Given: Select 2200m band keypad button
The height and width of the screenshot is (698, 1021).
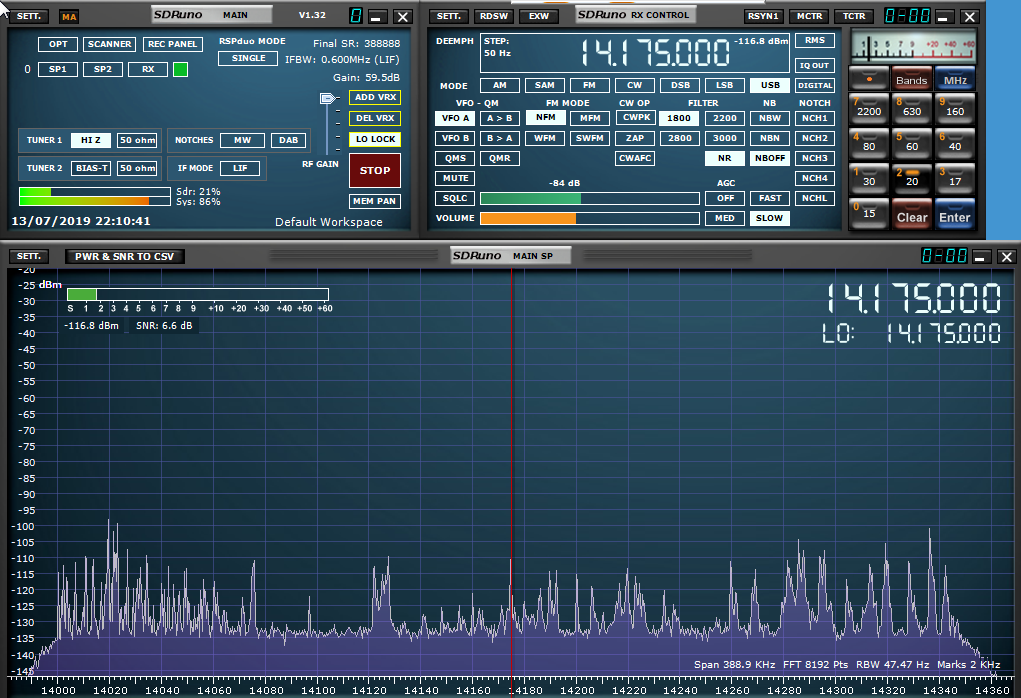Looking at the screenshot, I should (869, 109).
